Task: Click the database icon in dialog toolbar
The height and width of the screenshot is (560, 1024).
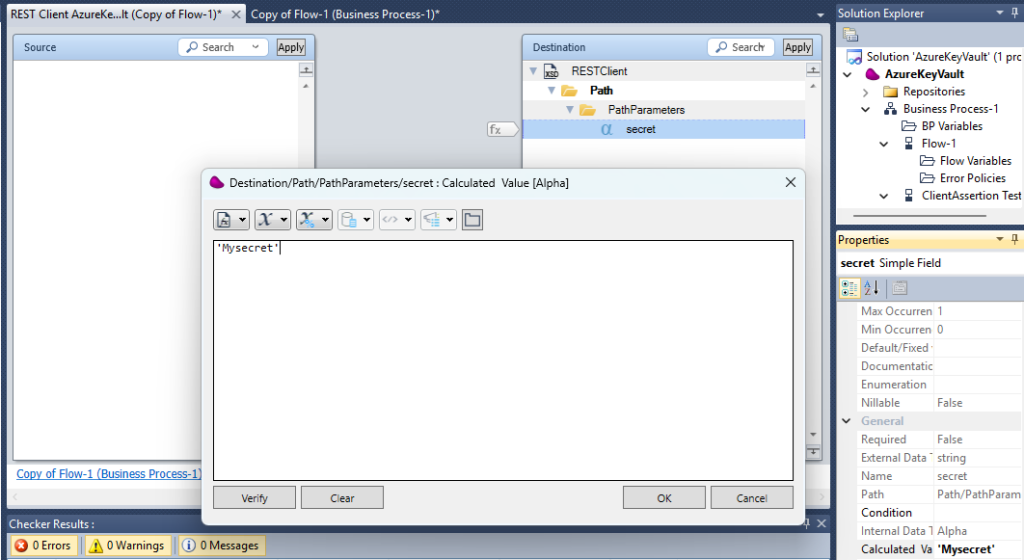Action: pos(348,219)
